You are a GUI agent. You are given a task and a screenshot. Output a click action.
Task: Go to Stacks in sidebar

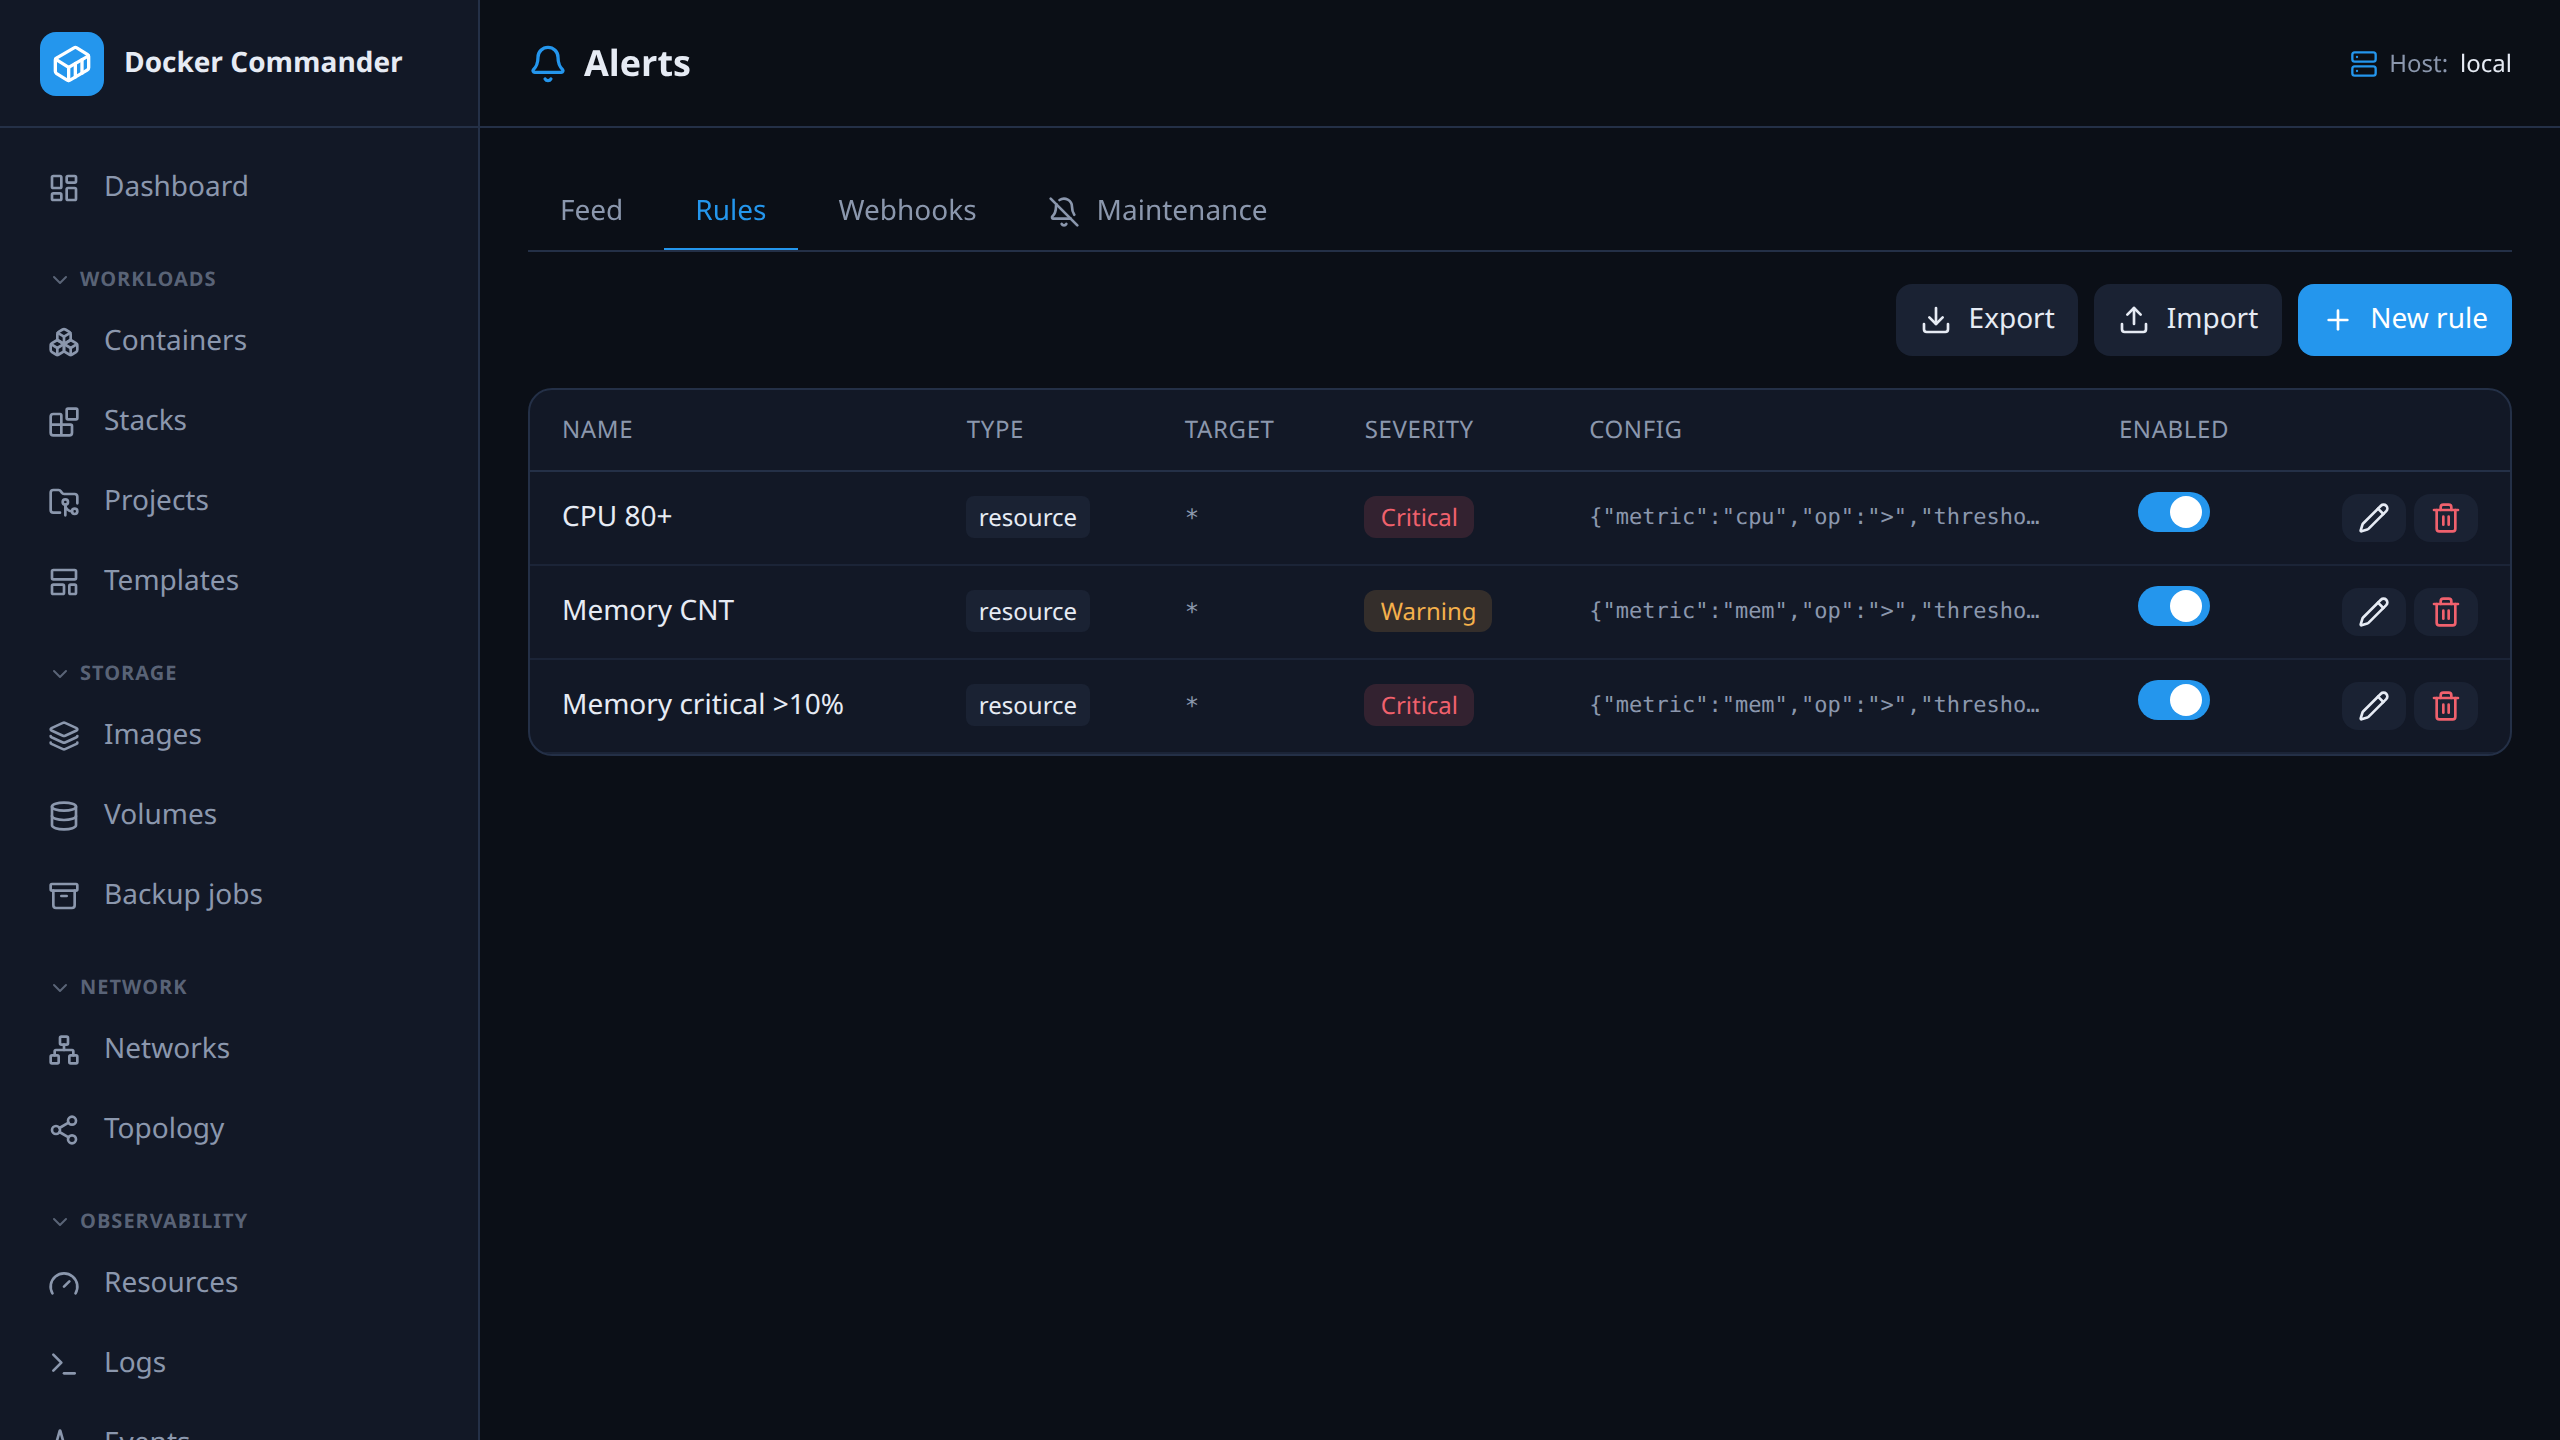coord(240,421)
